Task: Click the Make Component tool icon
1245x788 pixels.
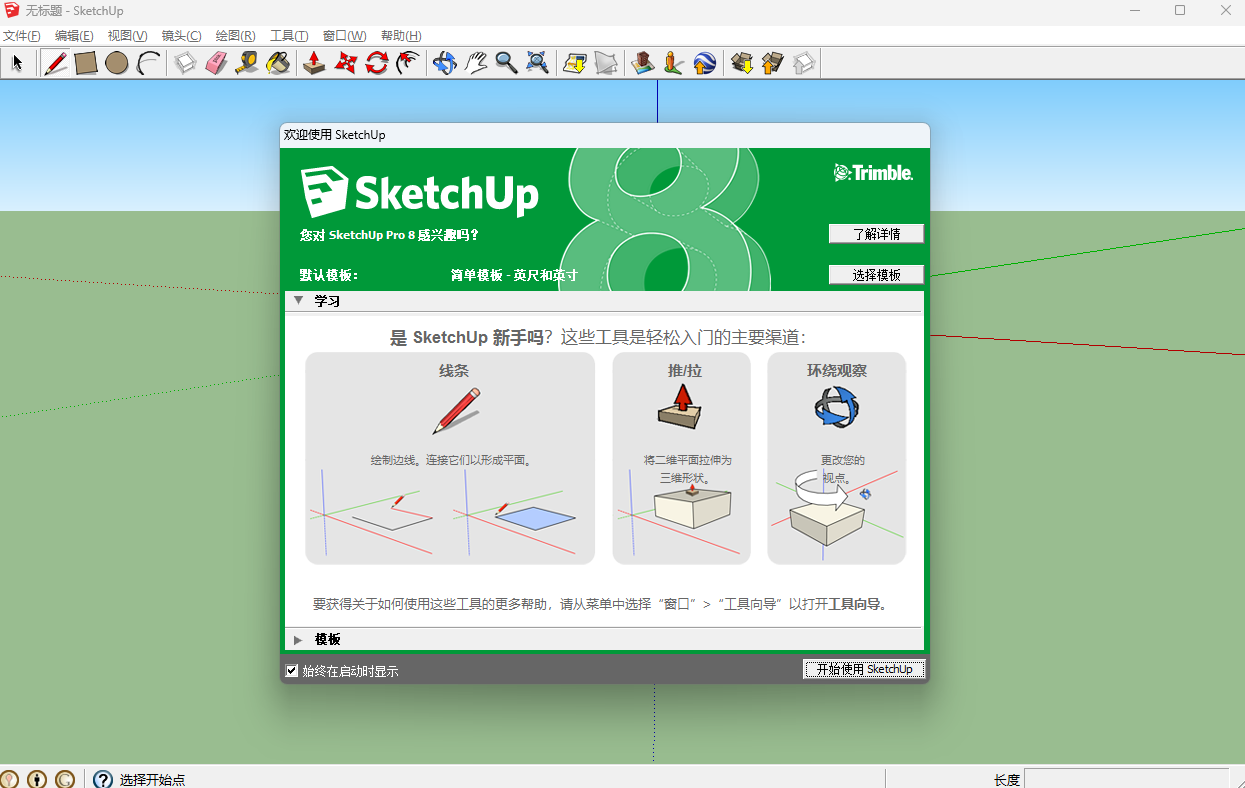Action: click(x=185, y=63)
